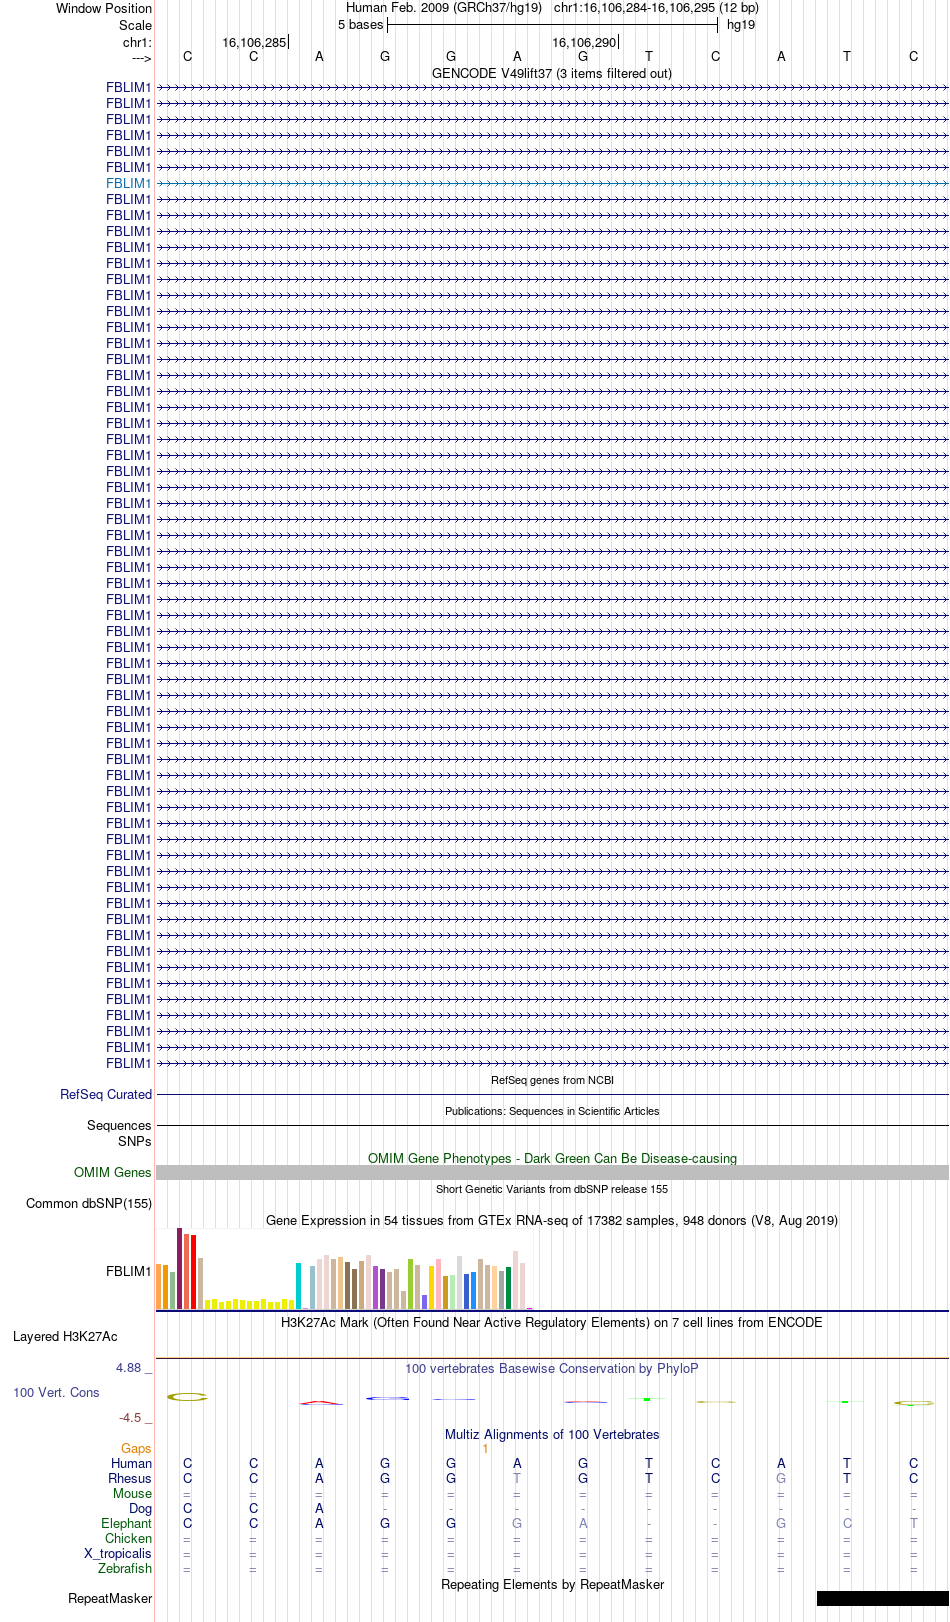Click the X_tropicalis species label
The image size is (950, 1622).
(x=118, y=1553)
